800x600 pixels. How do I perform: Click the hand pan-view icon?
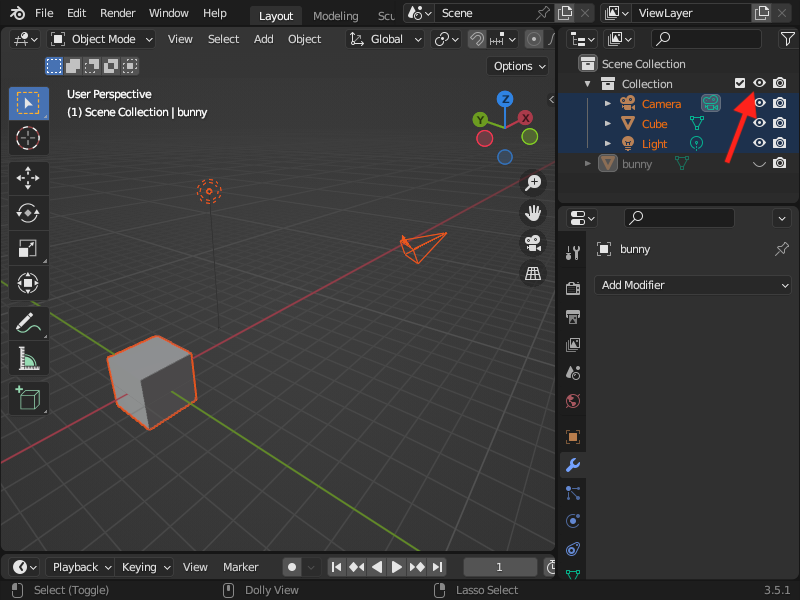point(533,213)
